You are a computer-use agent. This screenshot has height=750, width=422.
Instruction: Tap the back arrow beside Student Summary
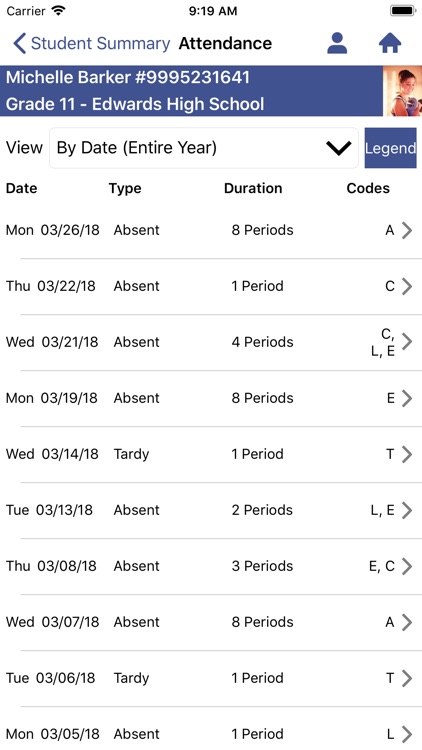20,44
